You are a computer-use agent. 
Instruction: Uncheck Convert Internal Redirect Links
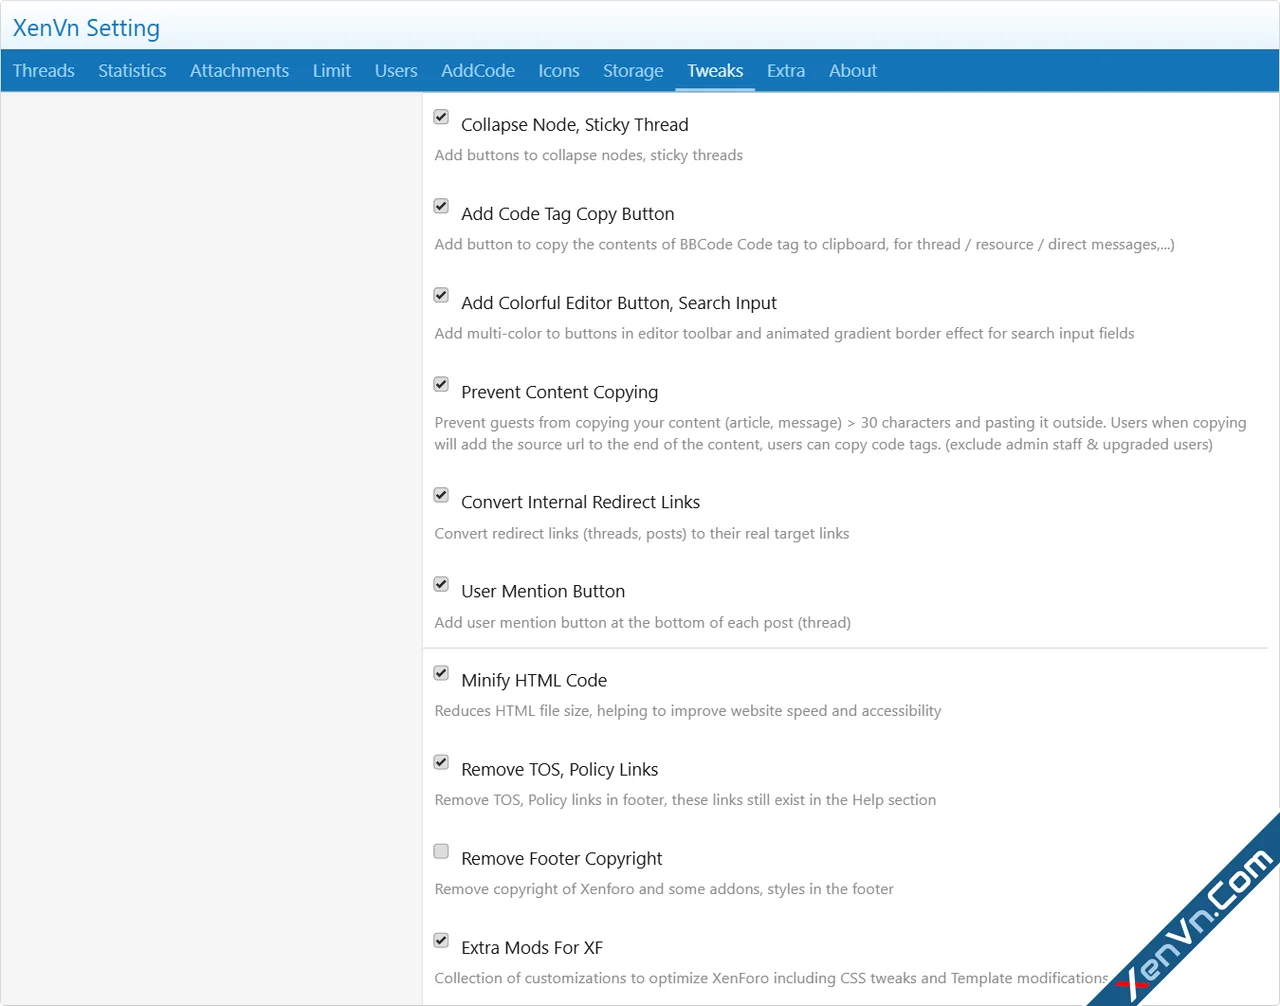pos(441,495)
